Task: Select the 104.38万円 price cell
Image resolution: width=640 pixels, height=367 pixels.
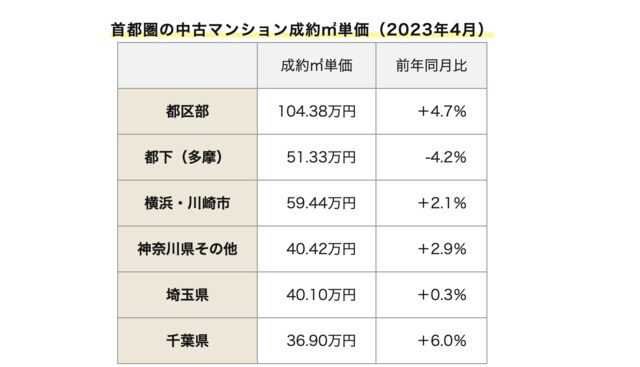Action: pyautogui.click(x=316, y=111)
